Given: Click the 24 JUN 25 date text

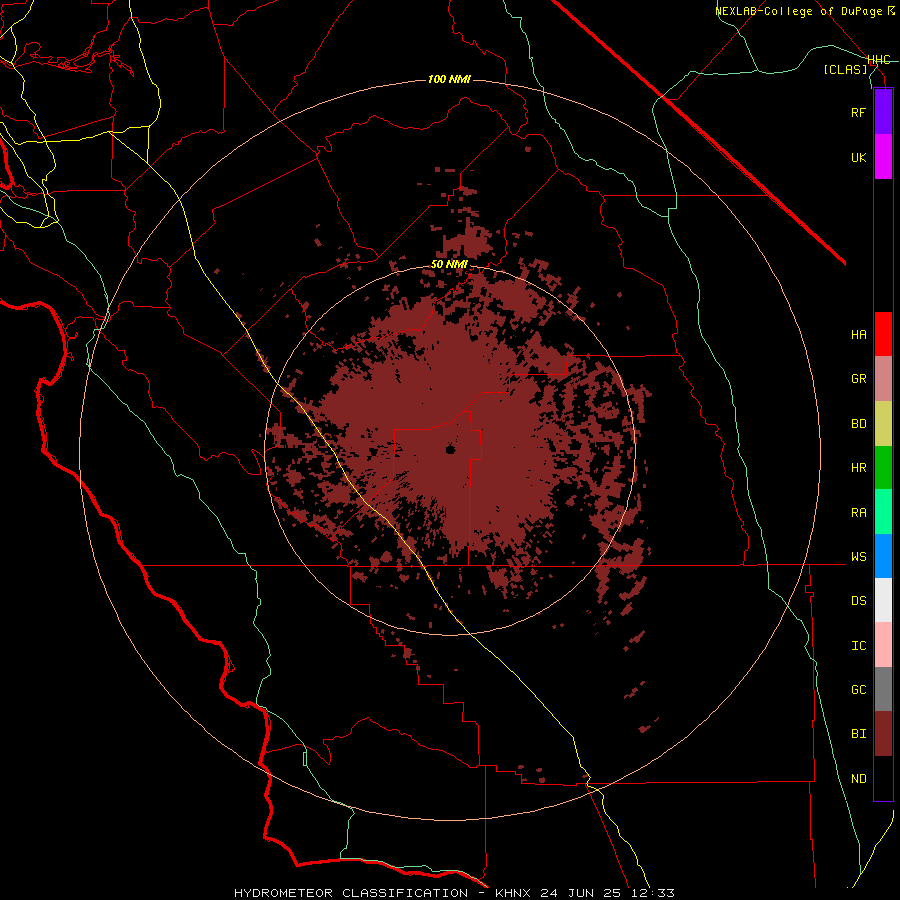Looking at the screenshot, I should (x=583, y=893).
